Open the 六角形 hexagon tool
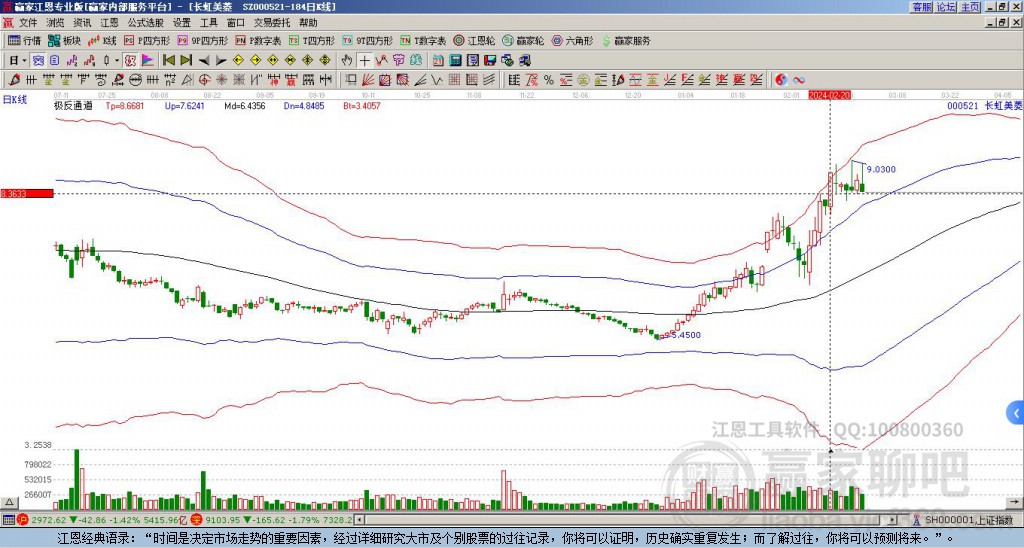Screen dimensions: 1024x548 click(x=572, y=41)
